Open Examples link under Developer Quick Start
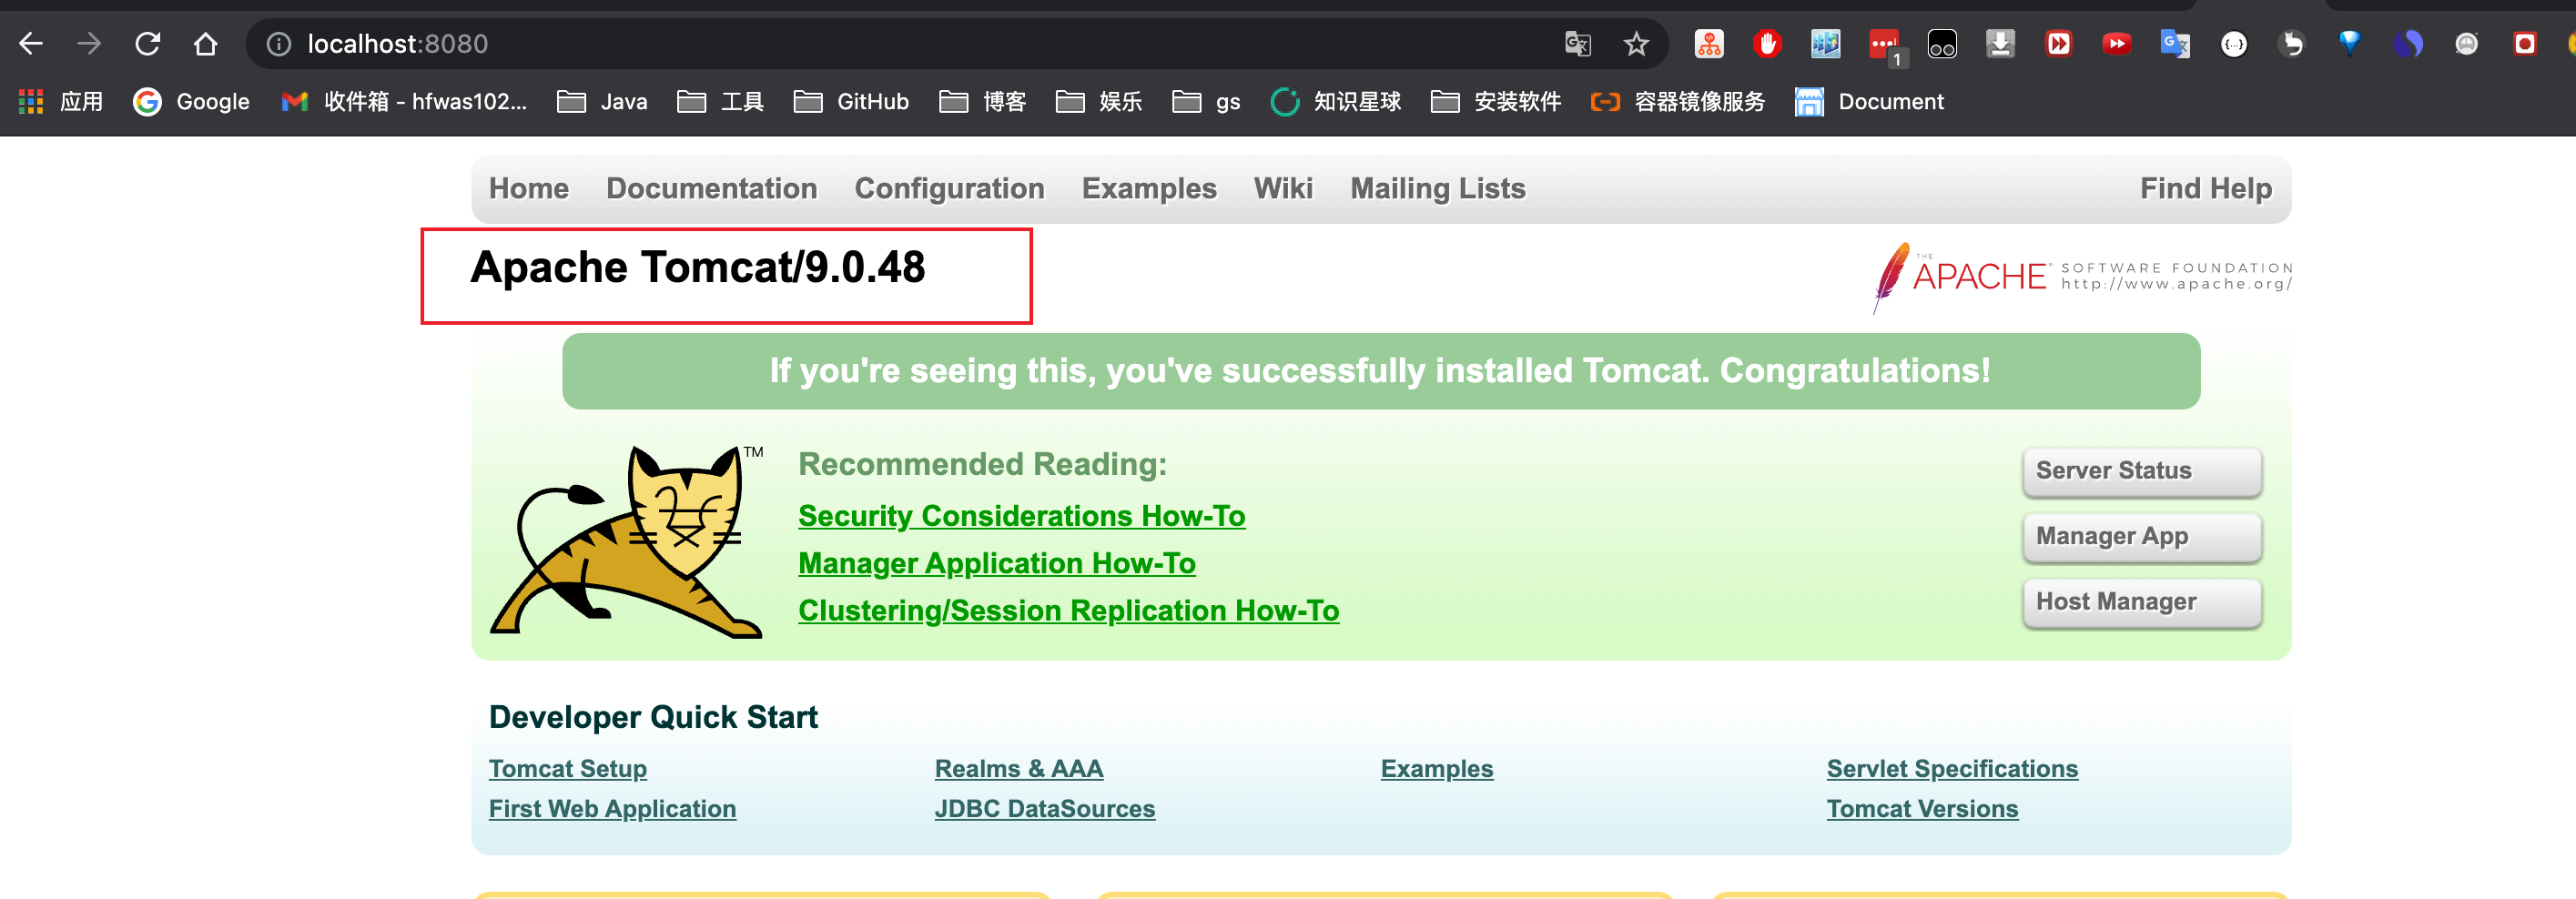 click(x=1436, y=768)
